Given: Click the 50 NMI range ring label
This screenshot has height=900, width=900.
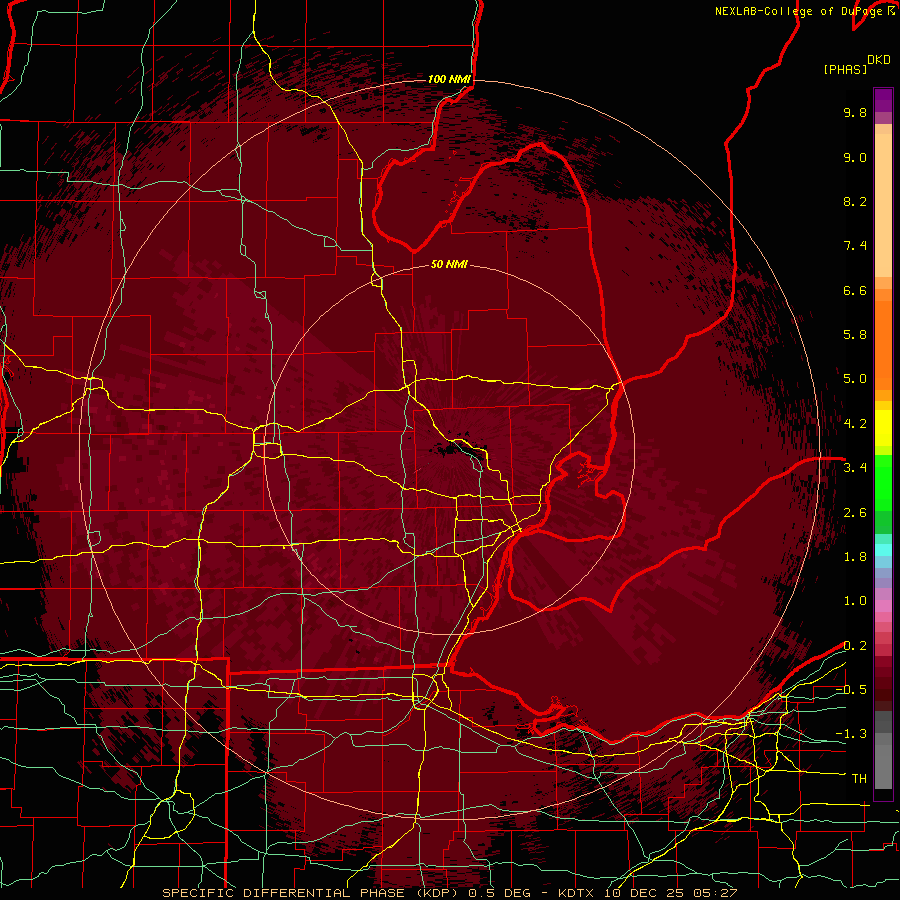Looking at the screenshot, I should [449, 265].
